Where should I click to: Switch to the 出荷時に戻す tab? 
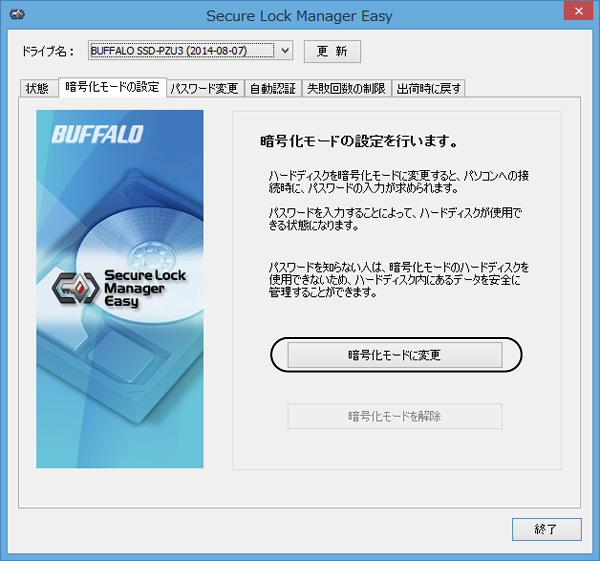[x=428, y=89]
